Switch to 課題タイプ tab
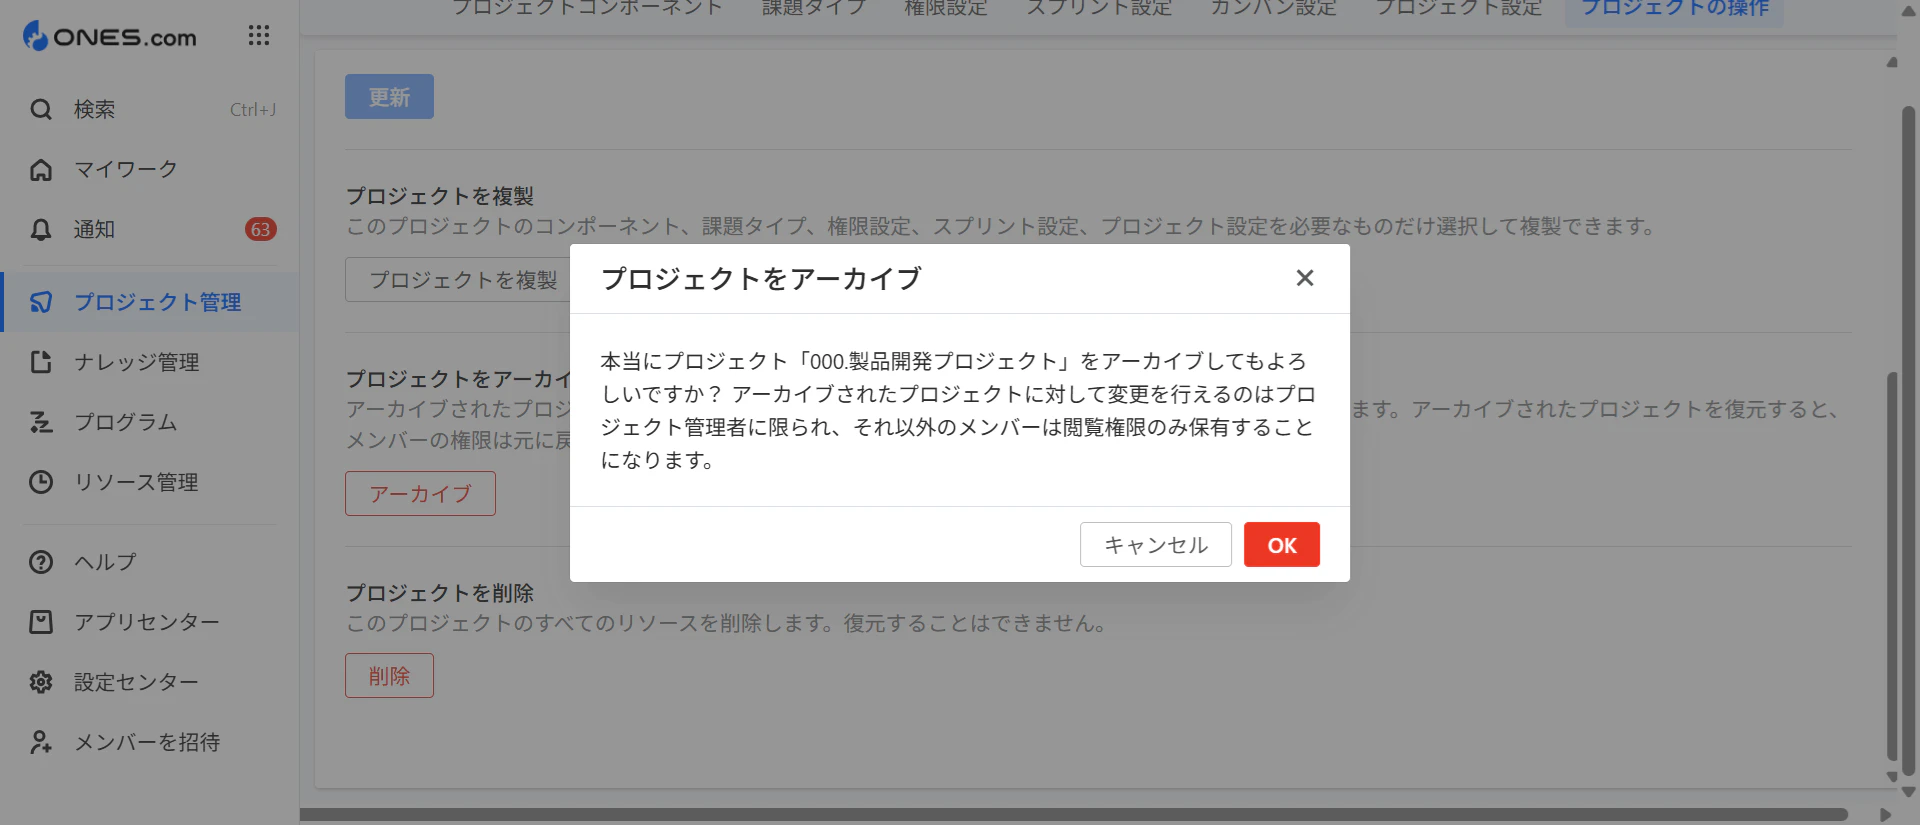 coord(813,8)
